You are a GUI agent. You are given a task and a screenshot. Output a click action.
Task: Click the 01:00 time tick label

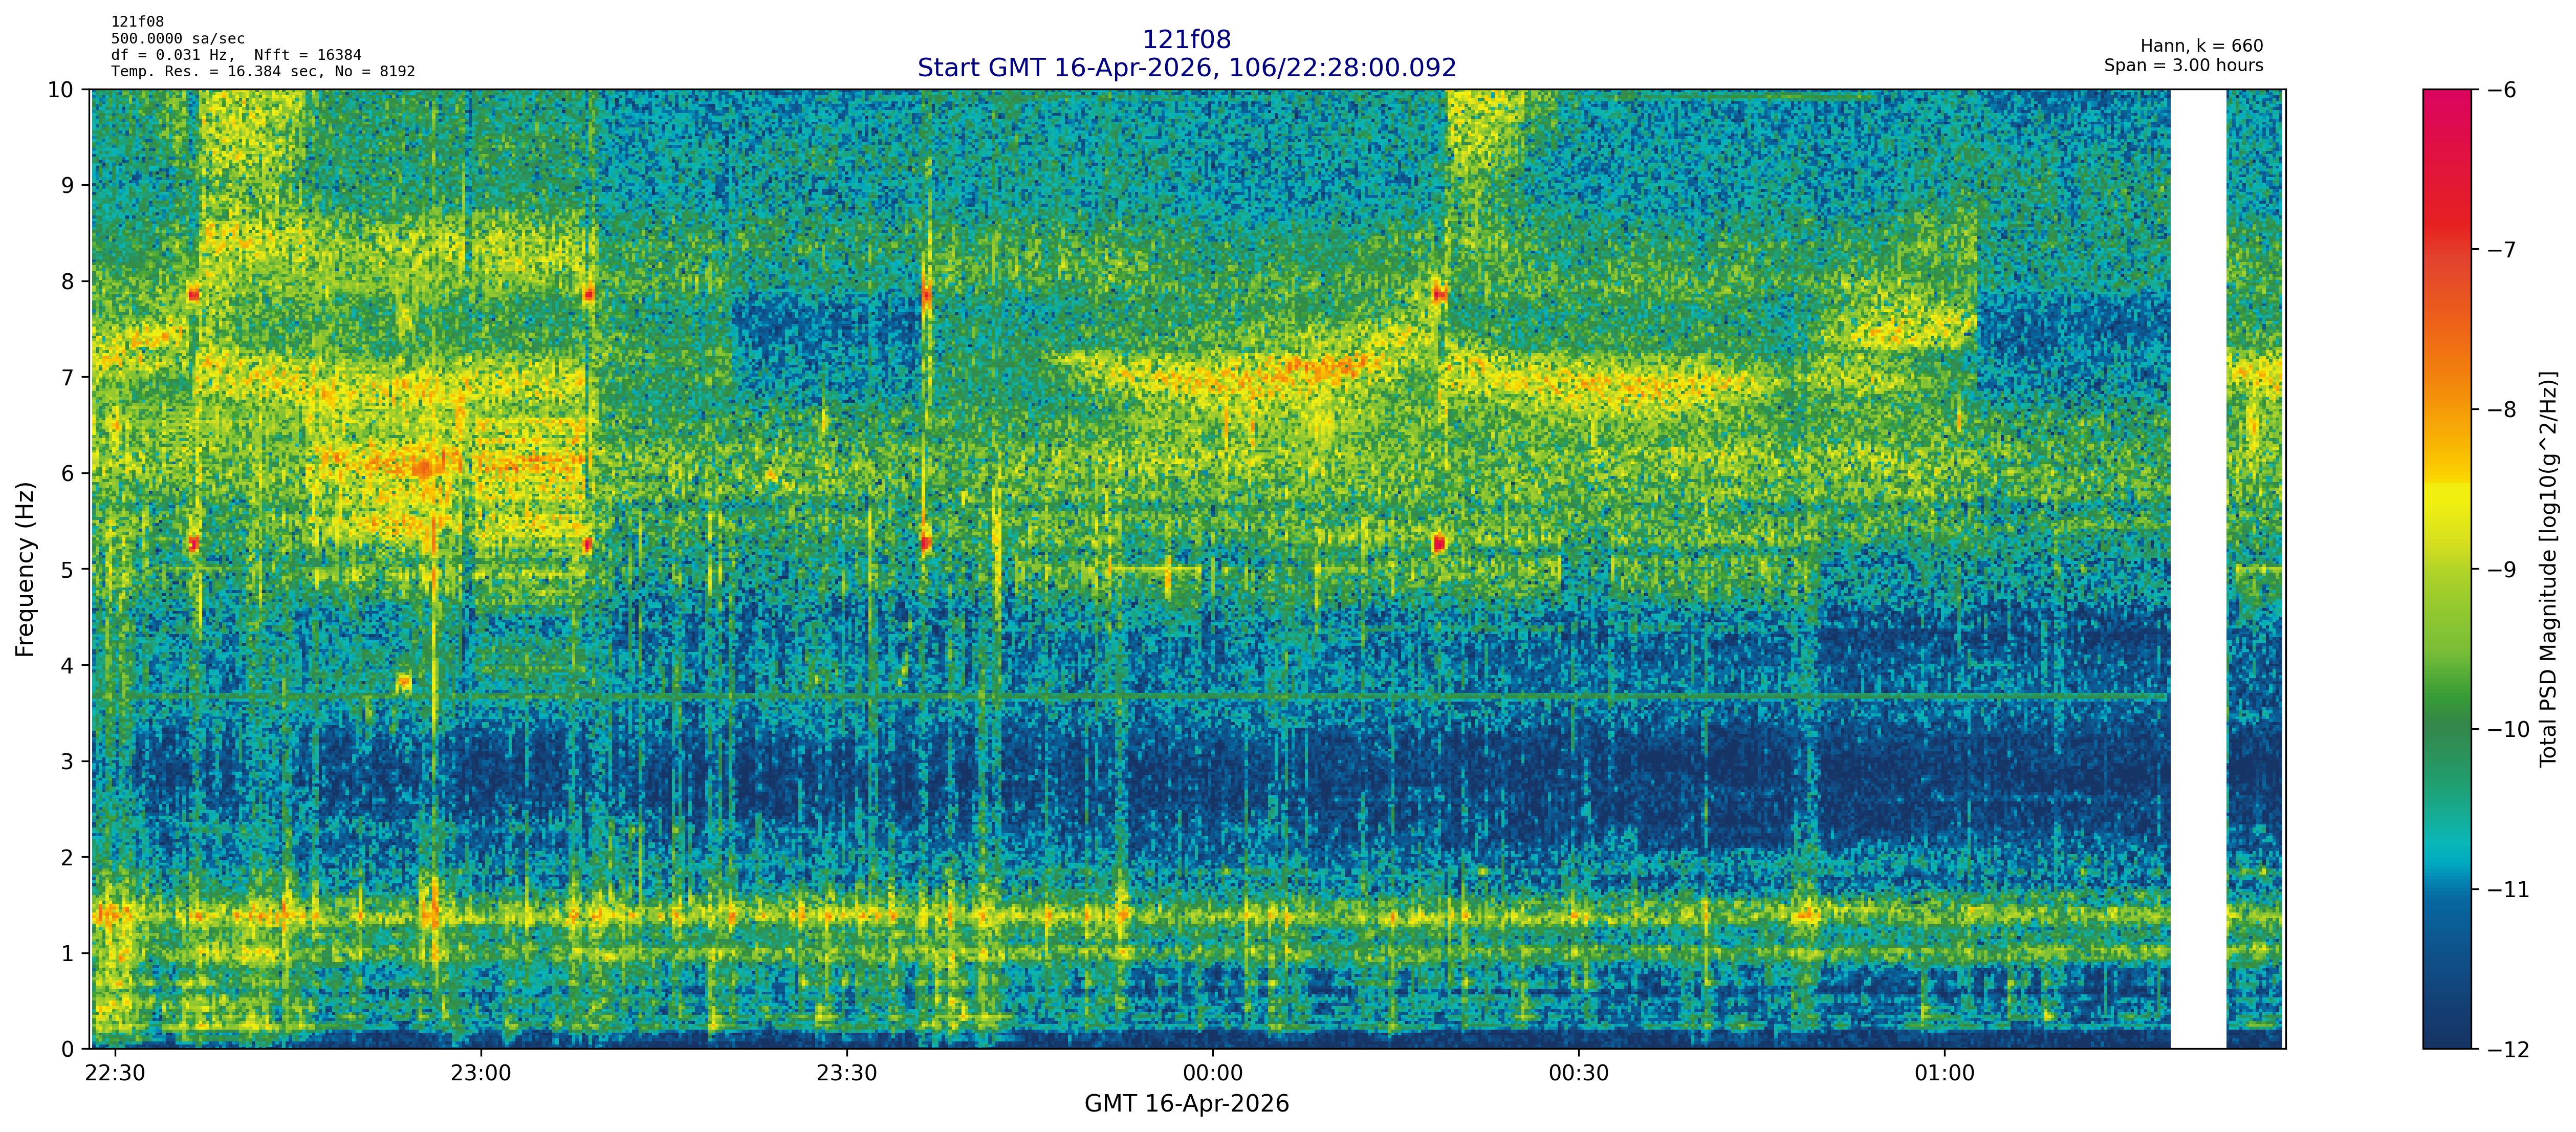click(1944, 1074)
